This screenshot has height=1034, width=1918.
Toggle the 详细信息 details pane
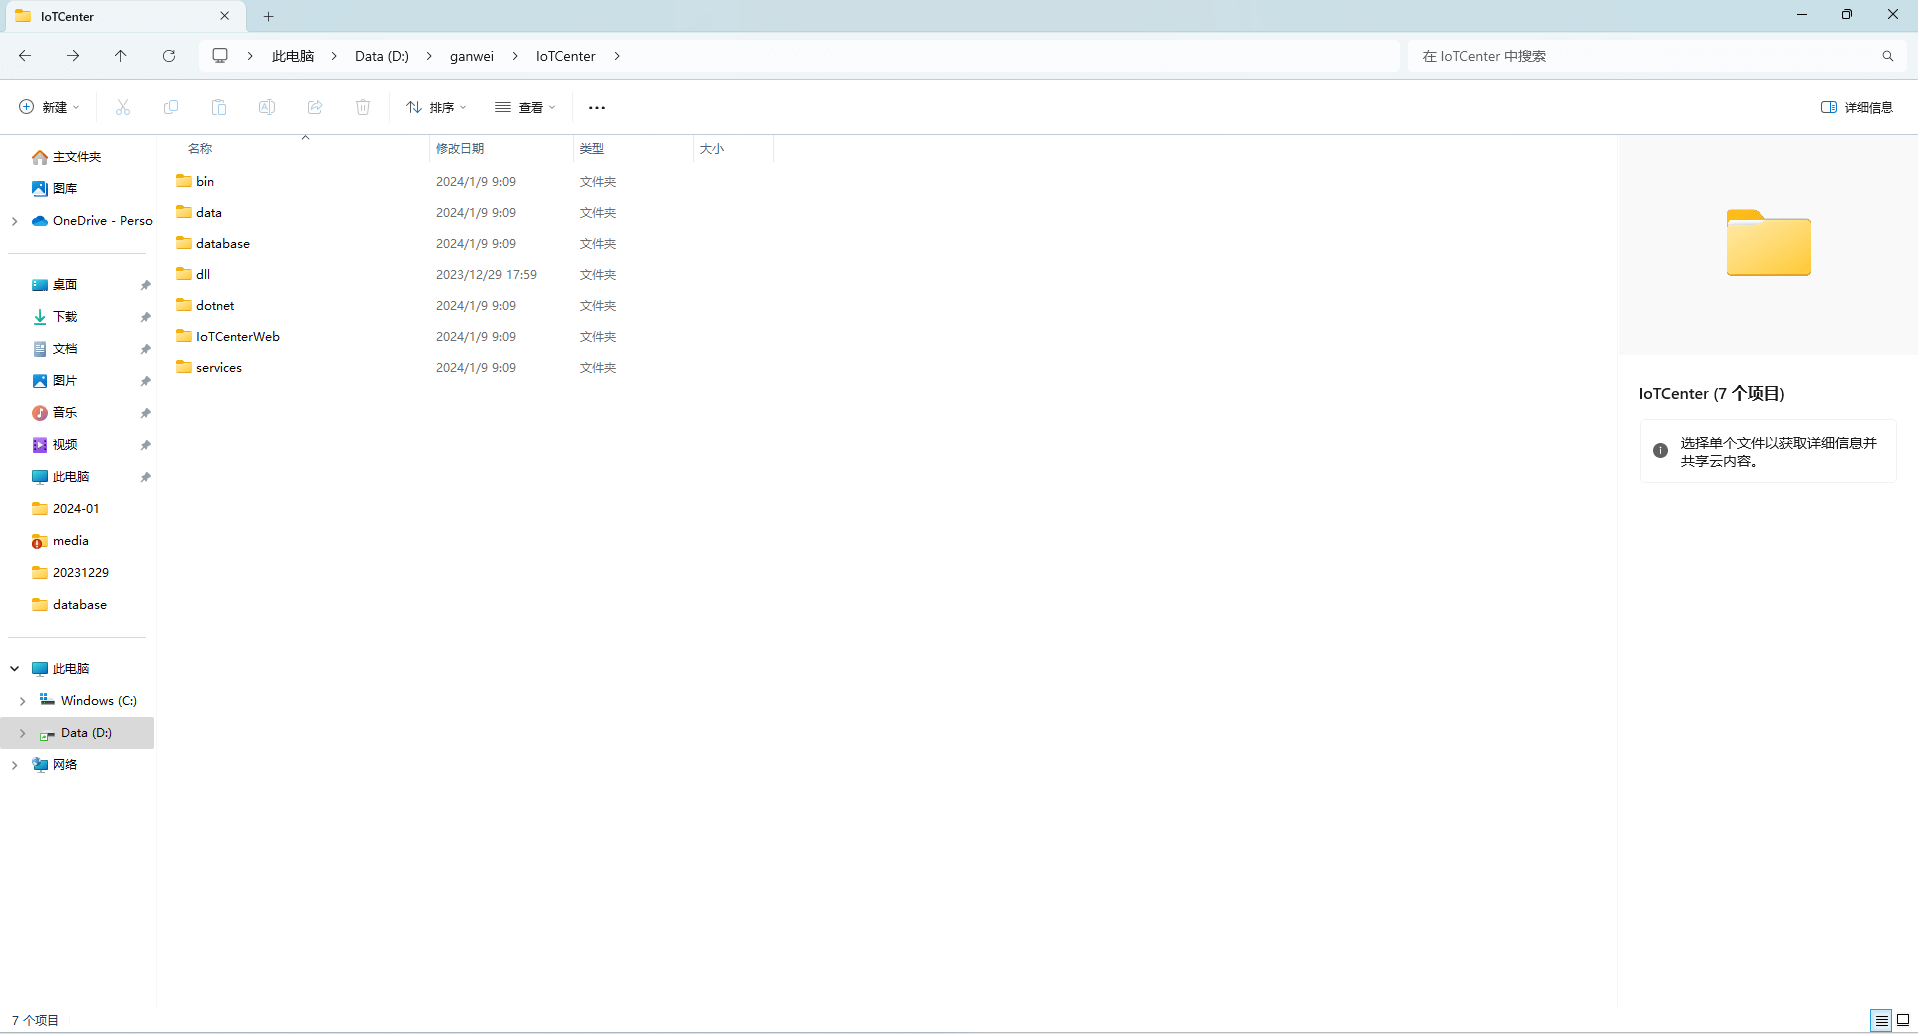click(x=1856, y=107)
